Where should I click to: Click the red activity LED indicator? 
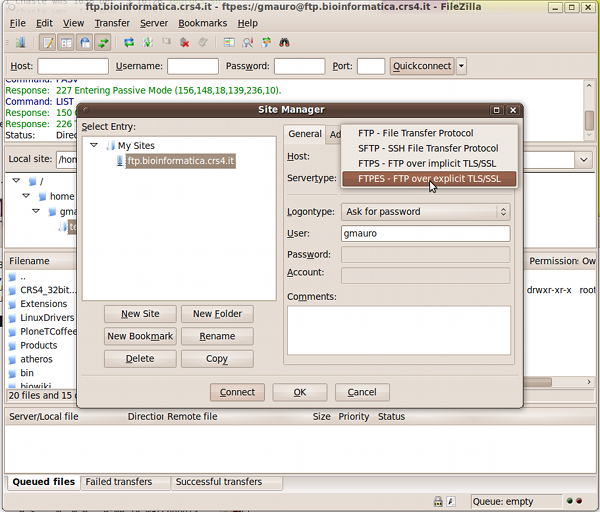click(x=579, y=501)
